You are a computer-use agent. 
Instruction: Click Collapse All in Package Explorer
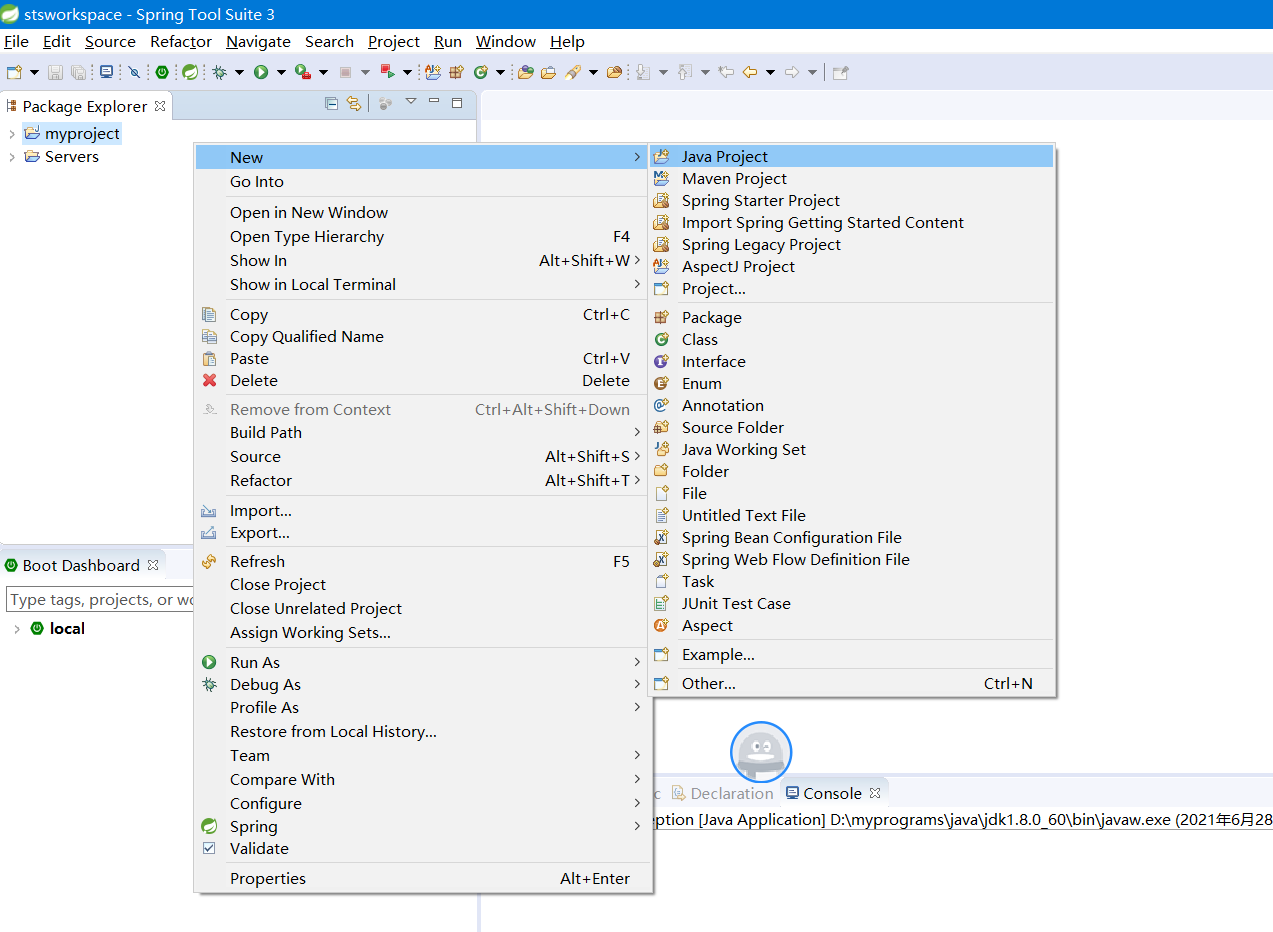coord(331,103)
